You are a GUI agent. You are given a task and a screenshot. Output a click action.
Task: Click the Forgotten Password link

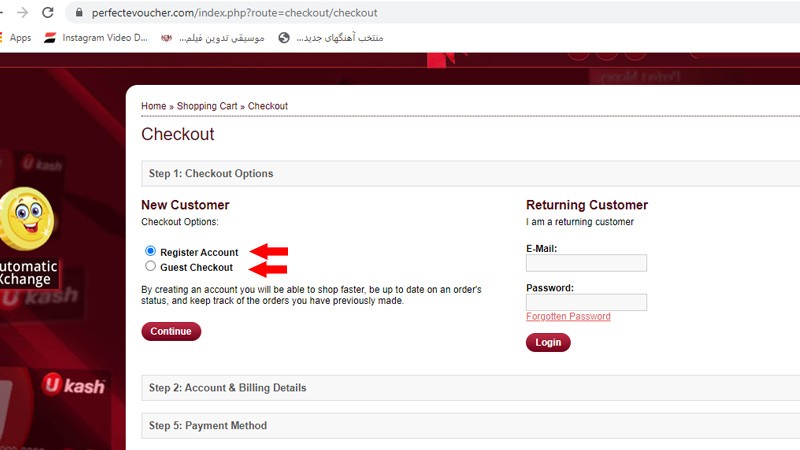568,317
